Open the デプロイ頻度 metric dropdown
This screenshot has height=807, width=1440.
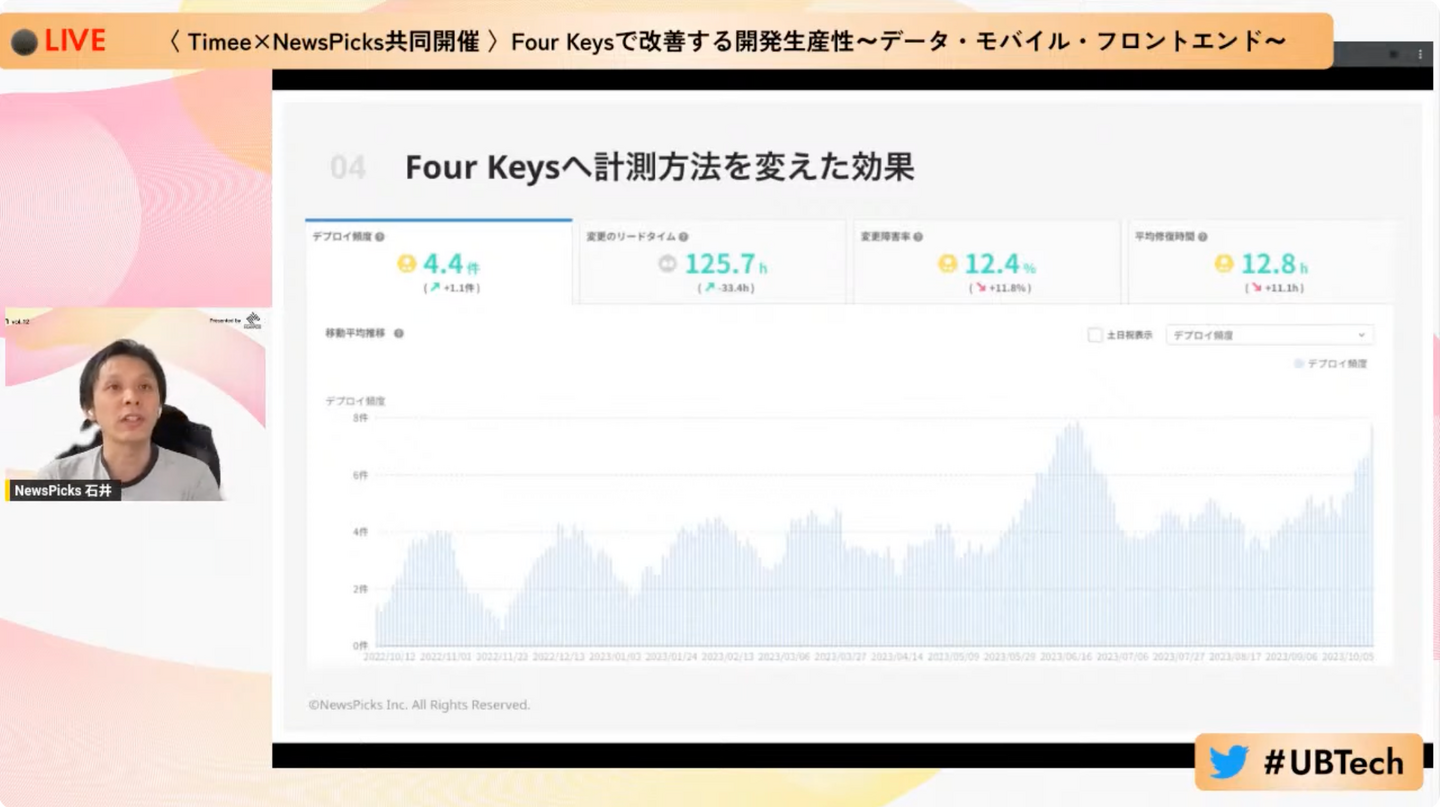[1270, 335]
